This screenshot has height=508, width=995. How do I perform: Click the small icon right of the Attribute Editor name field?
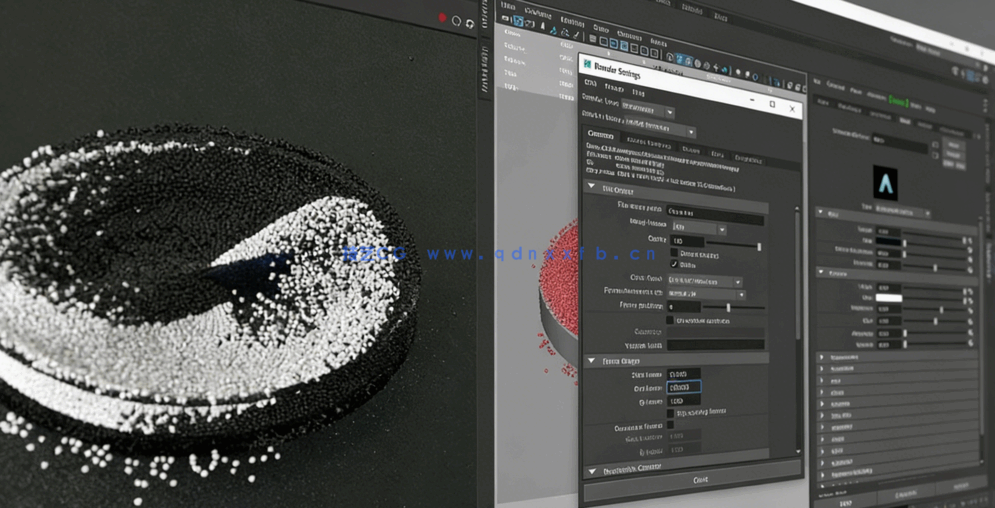coord(935,143)
